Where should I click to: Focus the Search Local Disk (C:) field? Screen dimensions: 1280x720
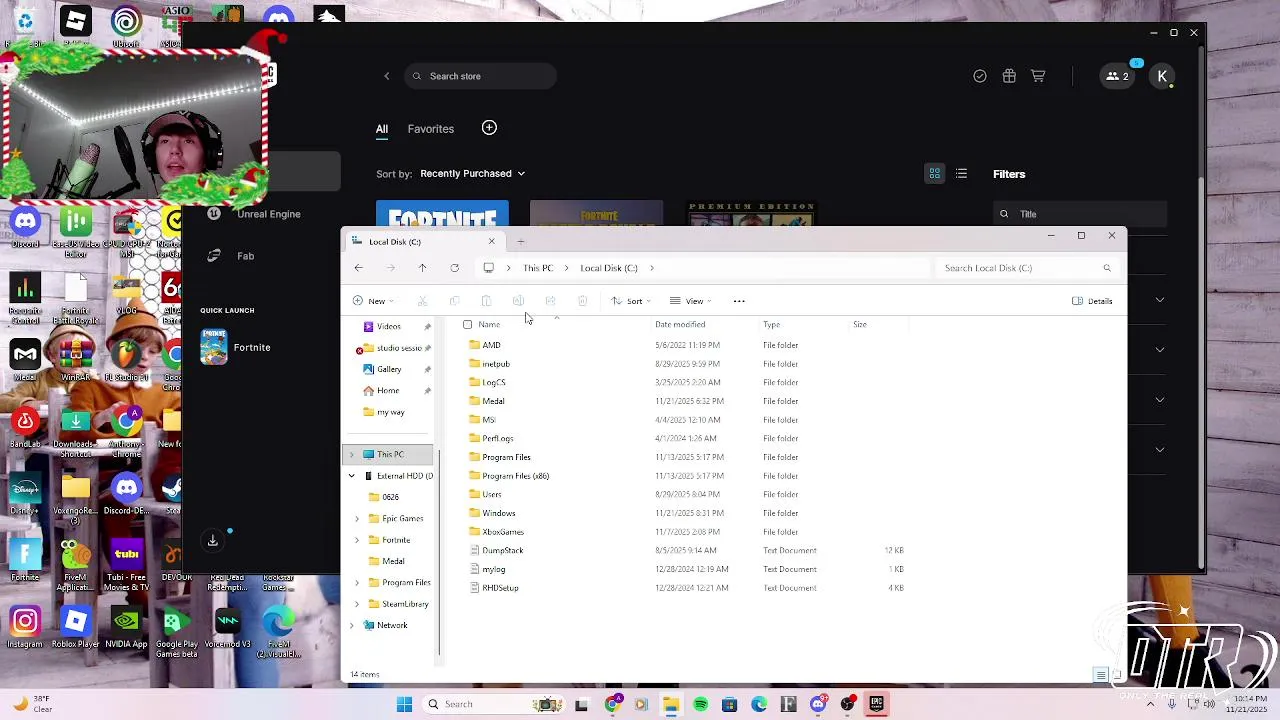point(1026,268)
